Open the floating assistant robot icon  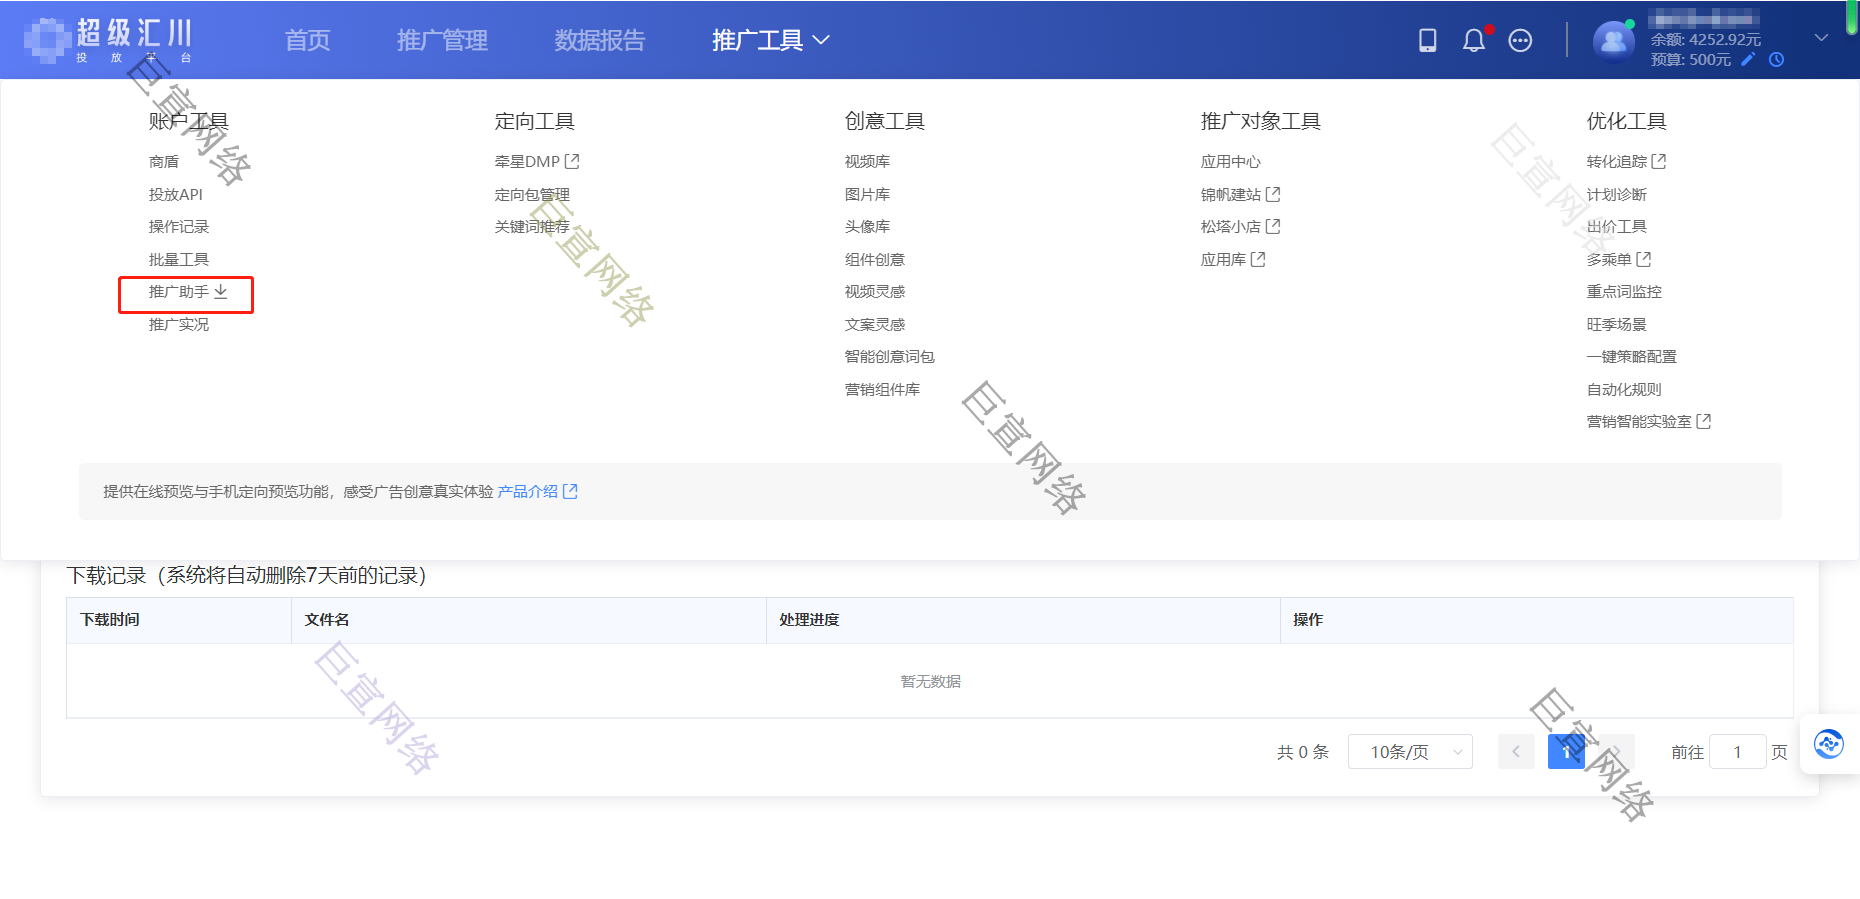coord(1829,744)
